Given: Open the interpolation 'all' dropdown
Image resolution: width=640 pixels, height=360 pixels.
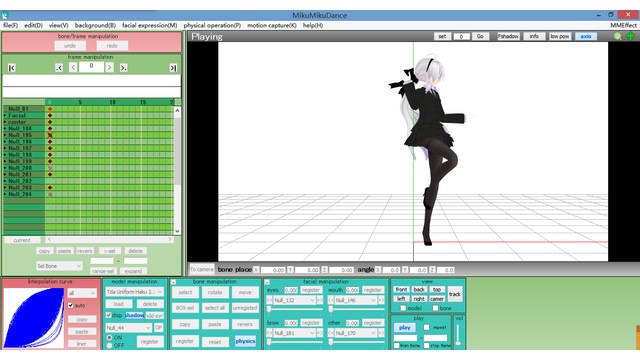Looking at the screenshot, I should pyautogui.click(x=82, y=293).
